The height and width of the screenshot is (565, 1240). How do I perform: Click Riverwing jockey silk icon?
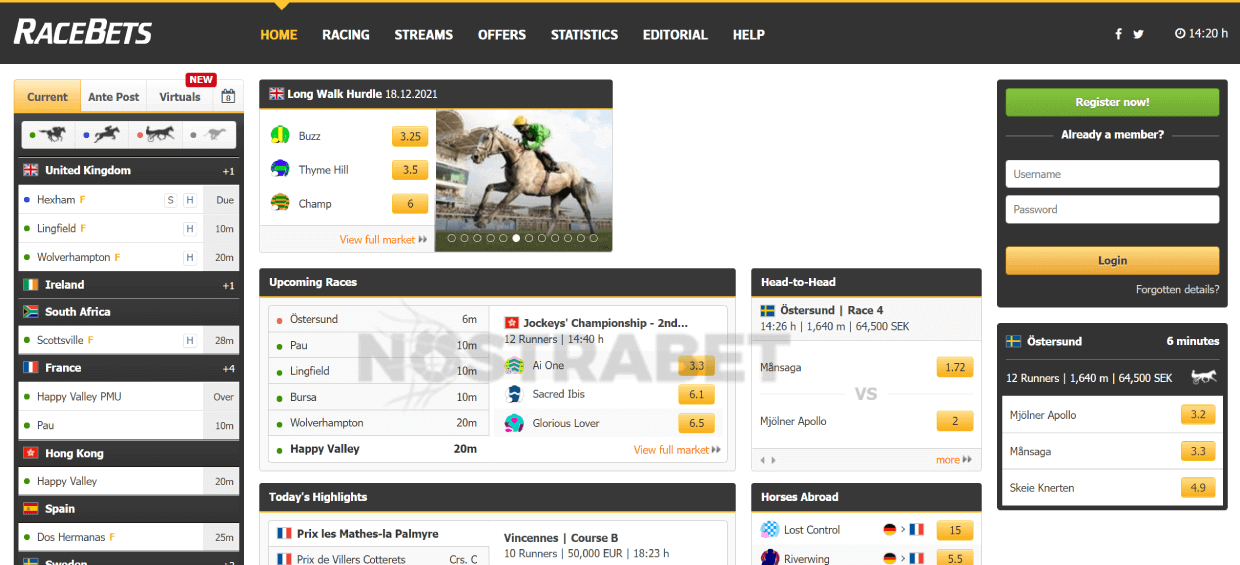pos(769,559)
